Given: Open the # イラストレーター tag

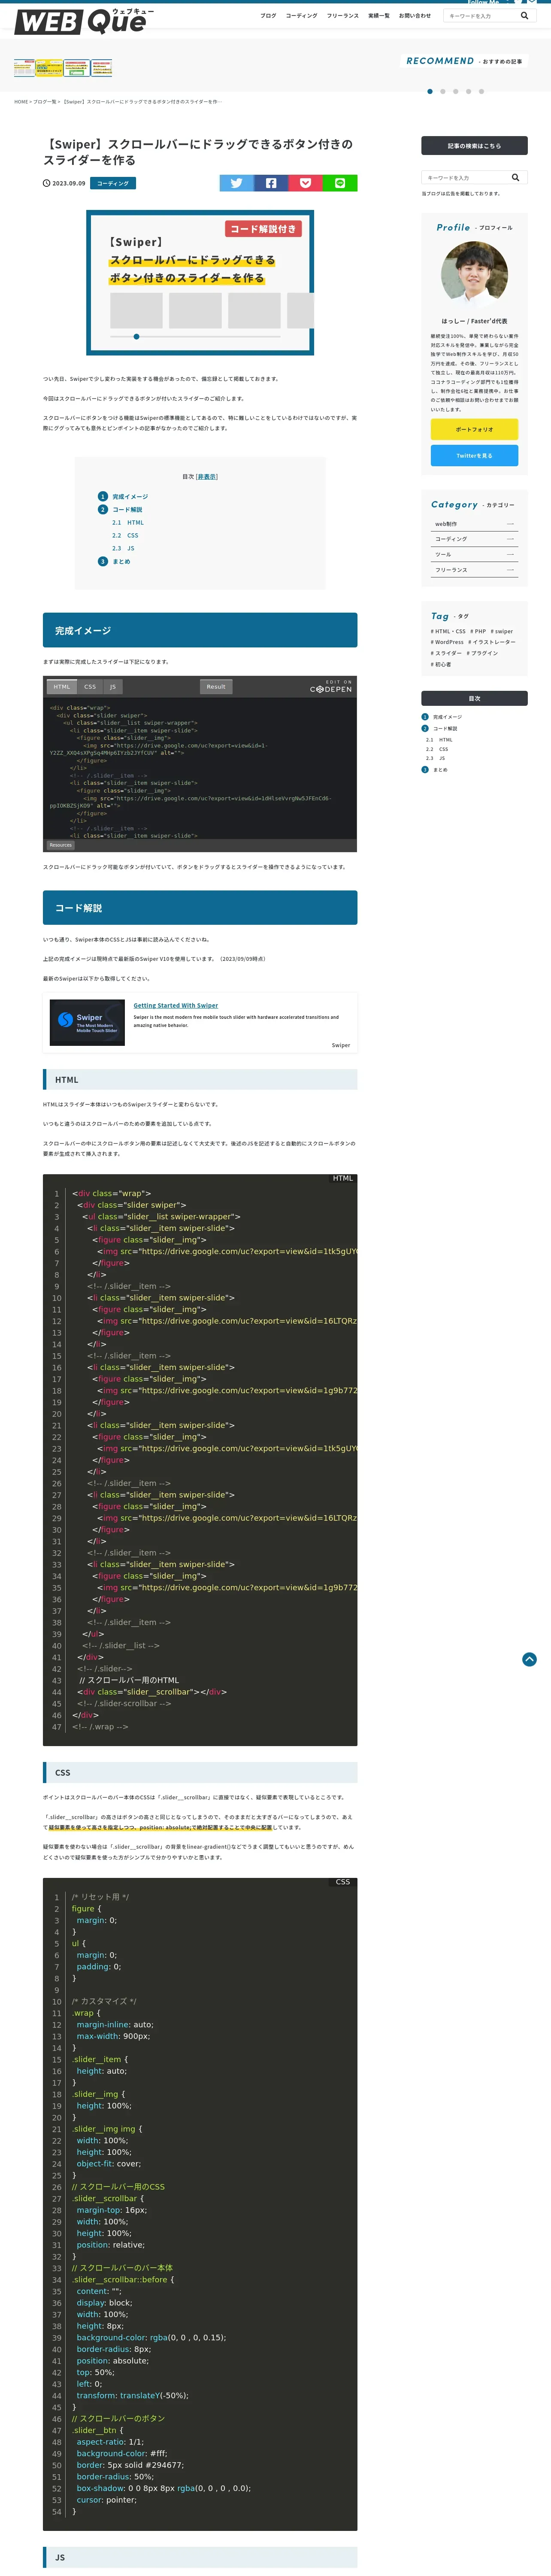Looking at the screenshot, I should point(492,642).
